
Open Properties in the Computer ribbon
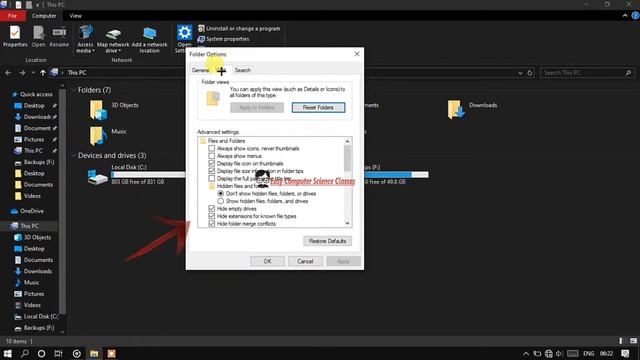pos(15,36)
